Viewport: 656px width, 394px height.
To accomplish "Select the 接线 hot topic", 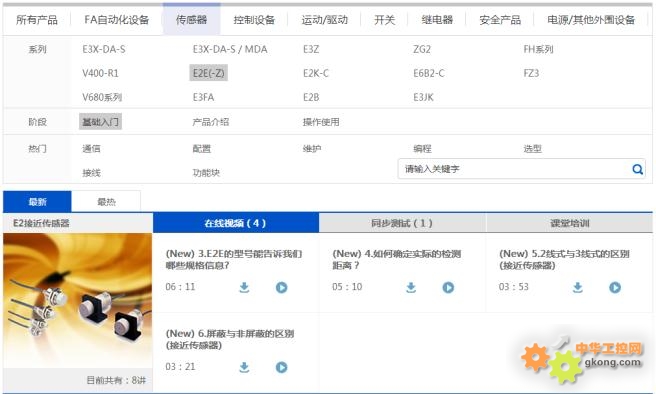I will coord(91,173).
